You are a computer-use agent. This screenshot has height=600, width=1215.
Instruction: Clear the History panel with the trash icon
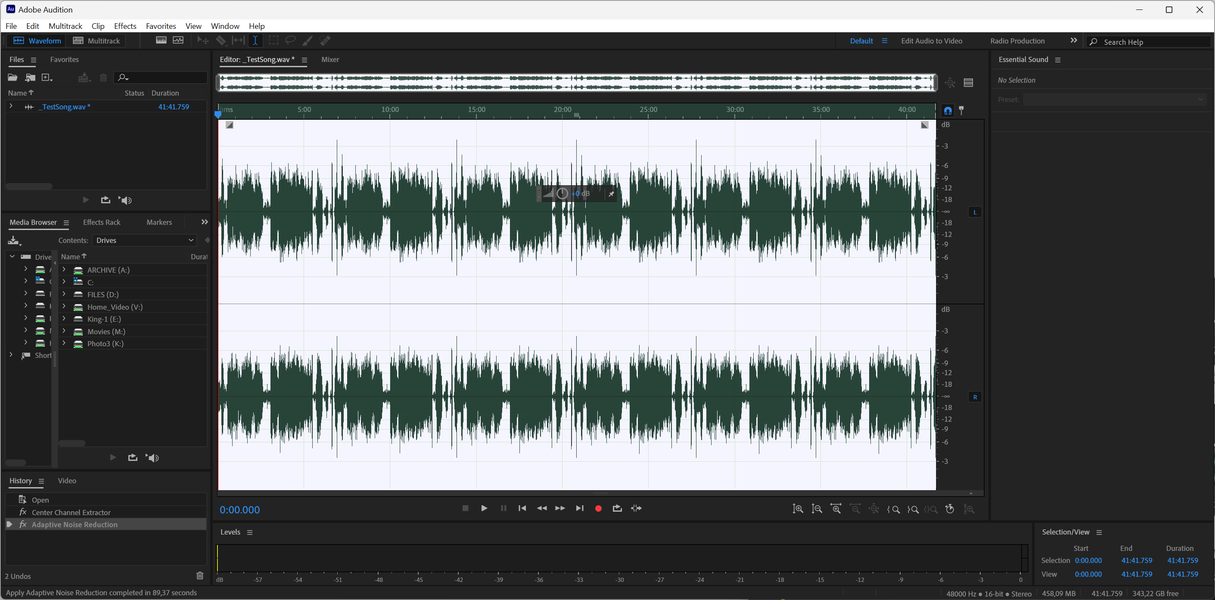[200, 576]
